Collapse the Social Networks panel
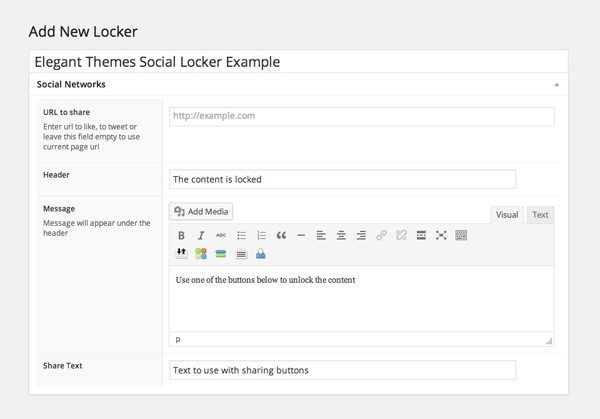This screenshot has height=419, width=600. tap(556, 85)
